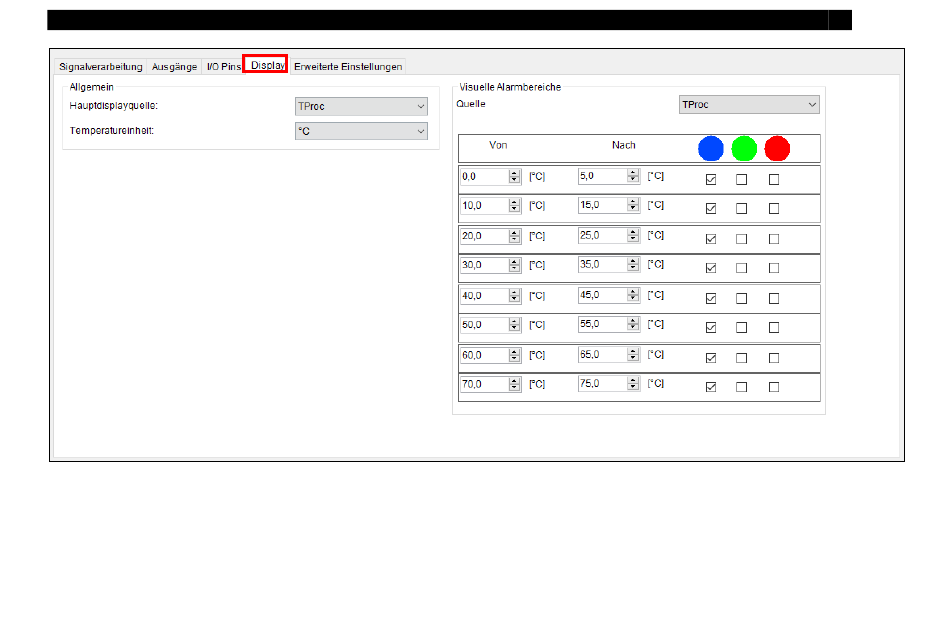Viewport: 950px width, 638px height.
Task: Uncheck blue checkbox in the 10,0 row
Action: pos(711,208)
